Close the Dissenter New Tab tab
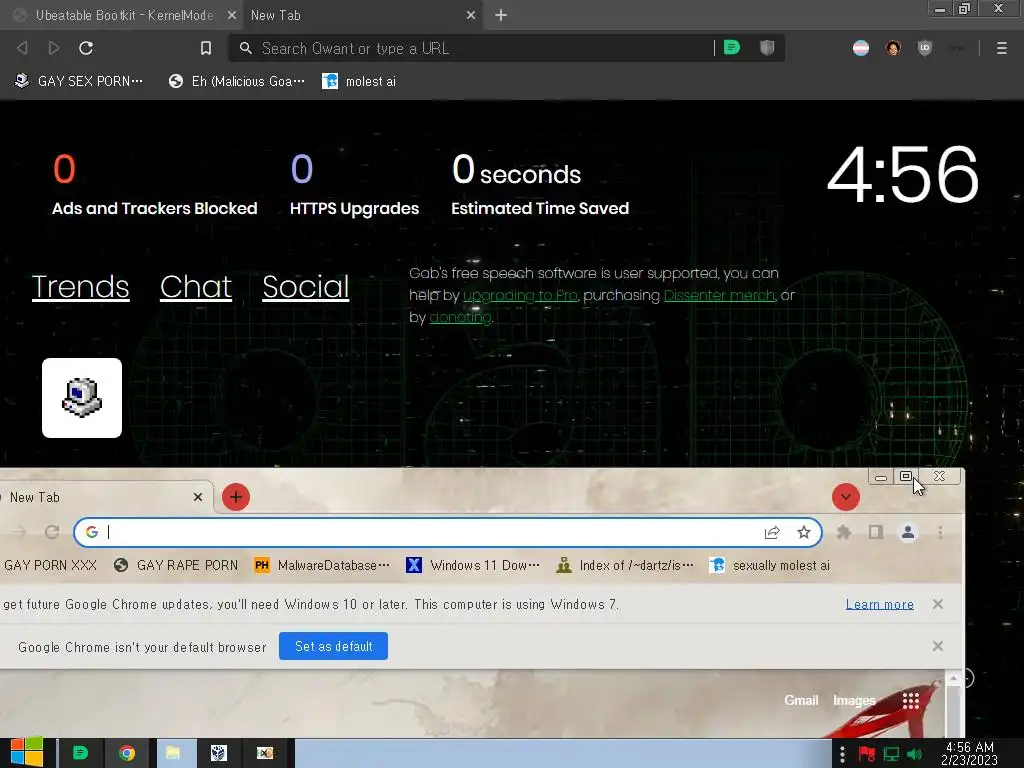This screenshot has width=1024, height=768. point(471,15)
